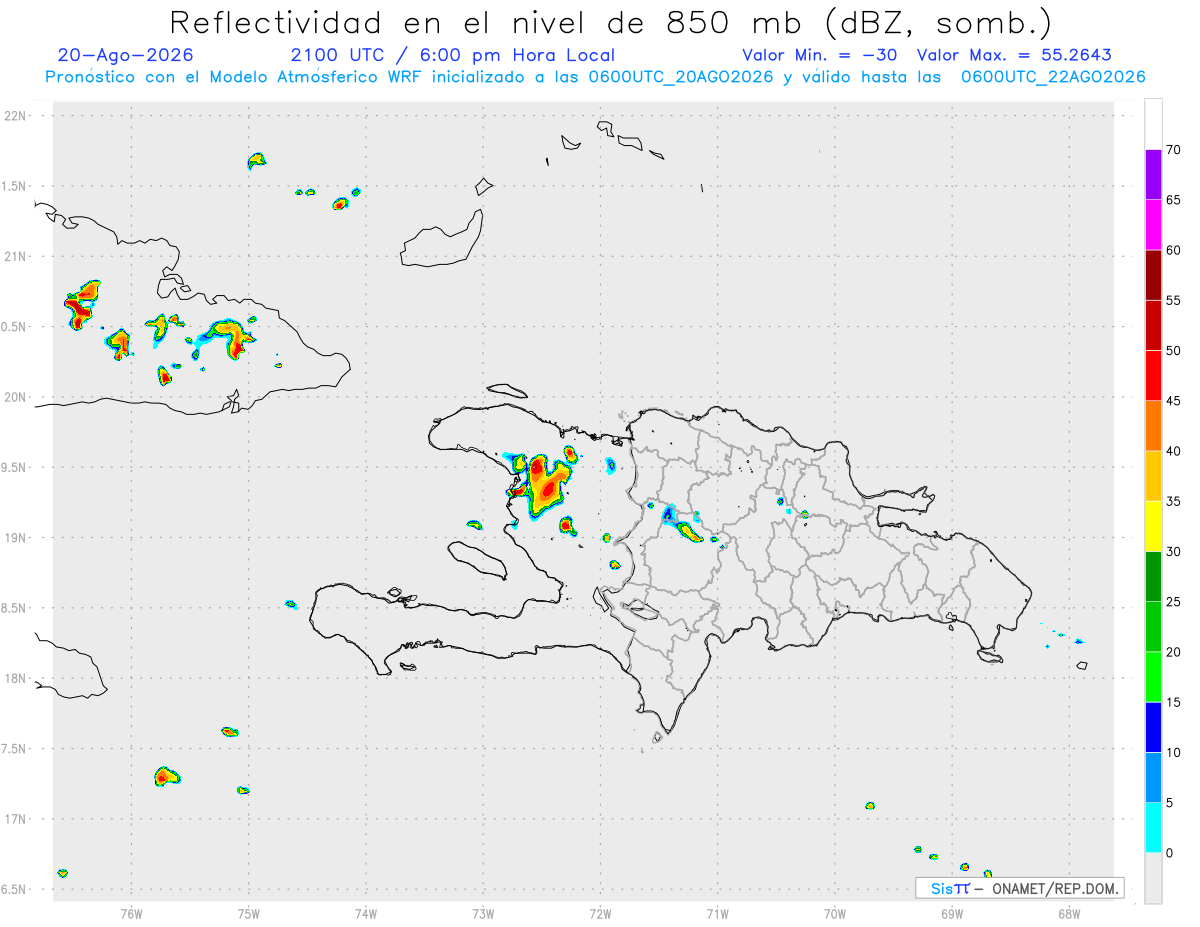Click the purple 65–70 dBZ color band
Image resolution: width=1200 pixels, height=927 pixels.
coord(1153,175)
